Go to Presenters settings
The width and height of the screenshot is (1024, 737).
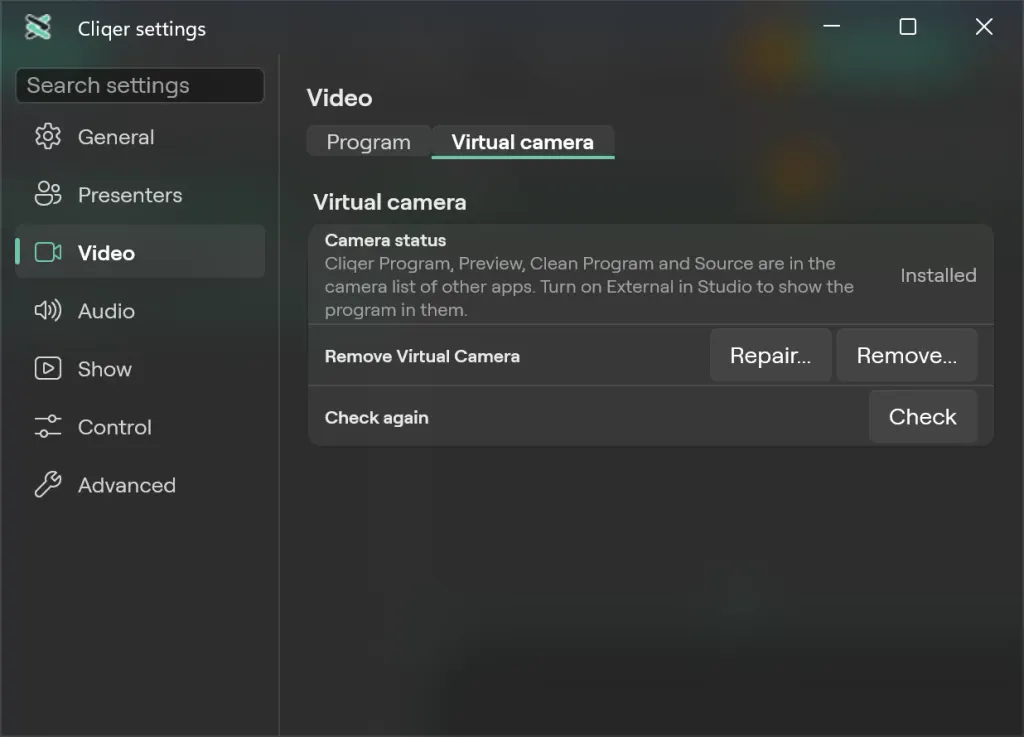pos(140,195)
